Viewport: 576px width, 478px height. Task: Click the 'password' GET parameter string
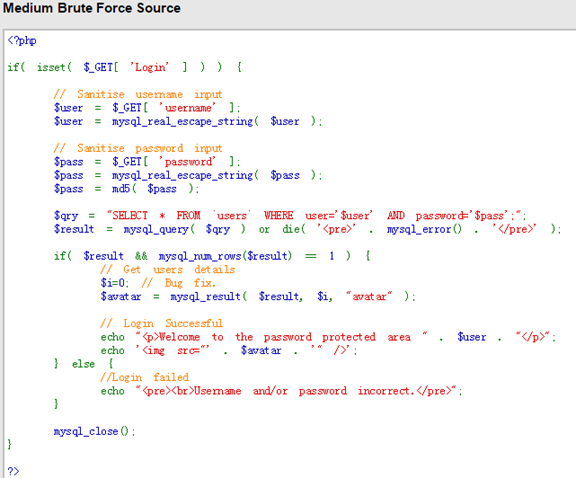188,162
